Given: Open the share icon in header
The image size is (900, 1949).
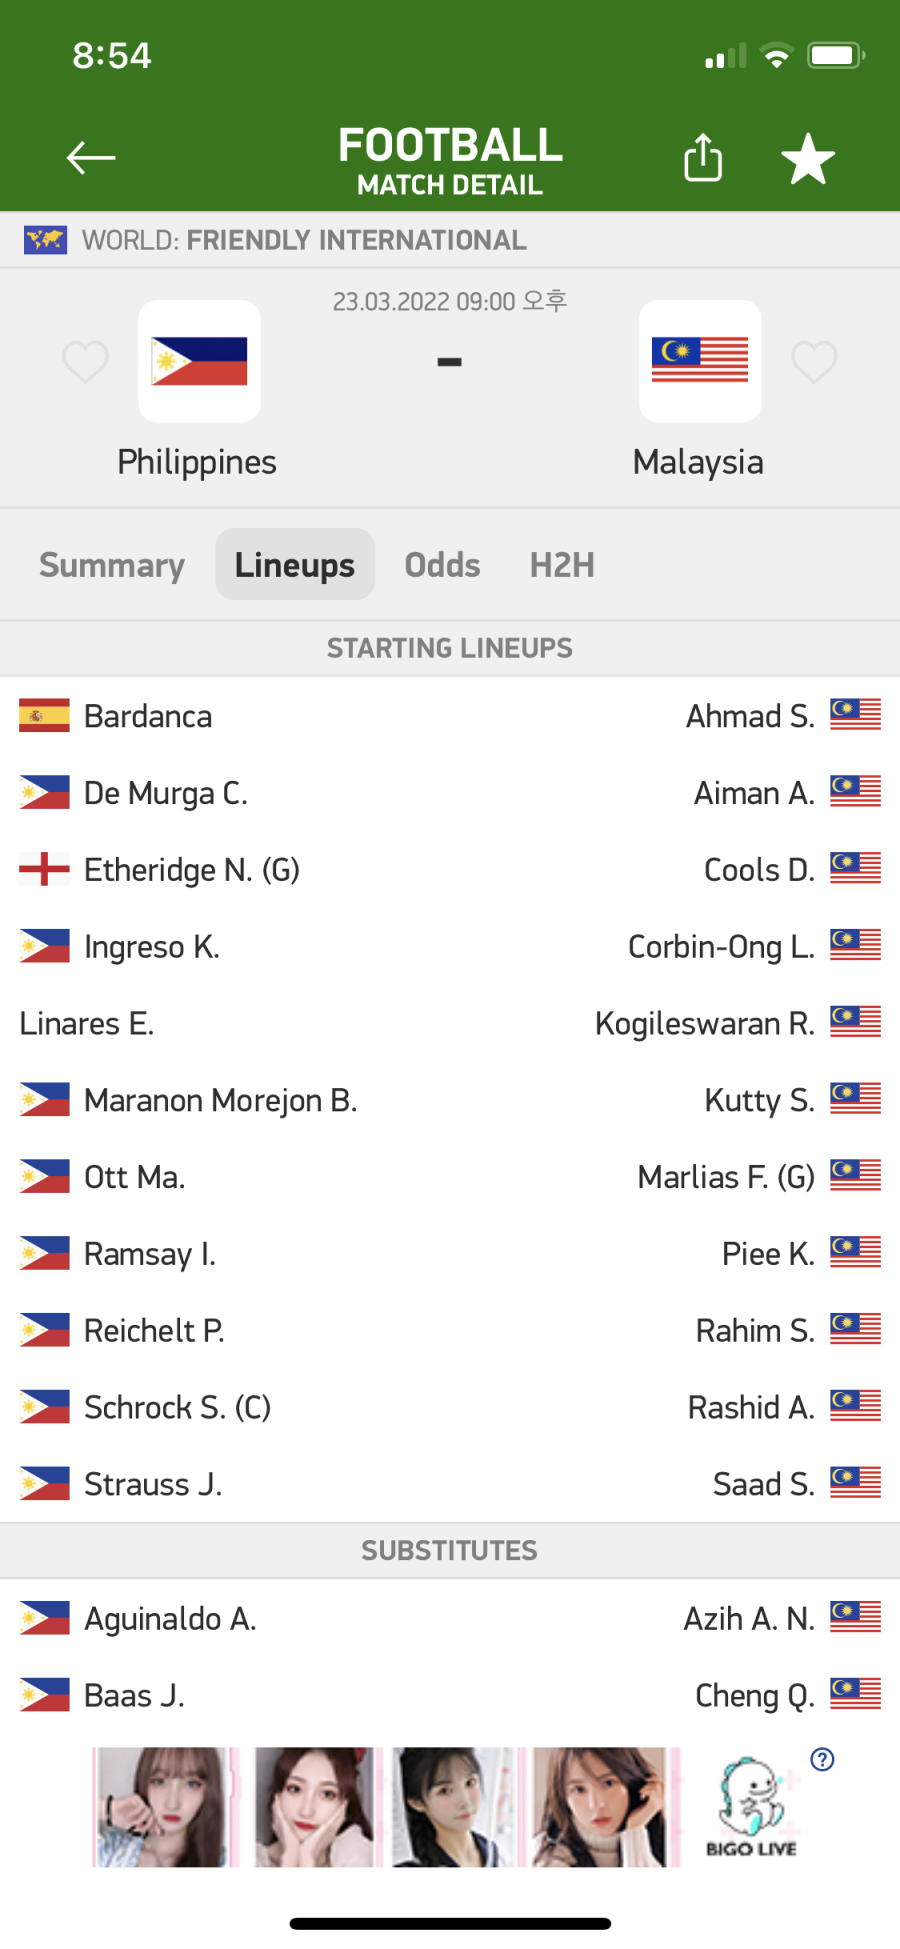Looking at the screenshot, I should 703,157.
